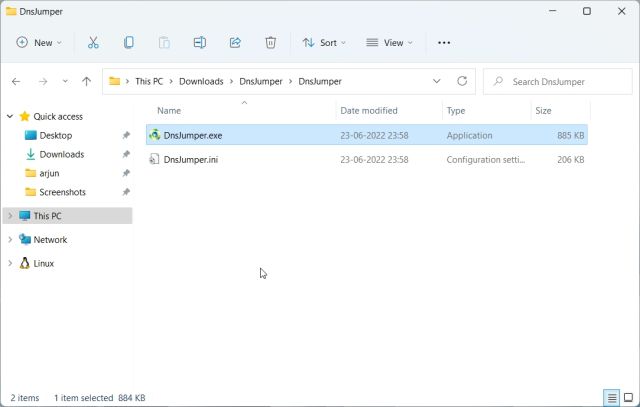640x407 pixels.
Task: Go back with the Back arrow
Action: click(16, 82)
